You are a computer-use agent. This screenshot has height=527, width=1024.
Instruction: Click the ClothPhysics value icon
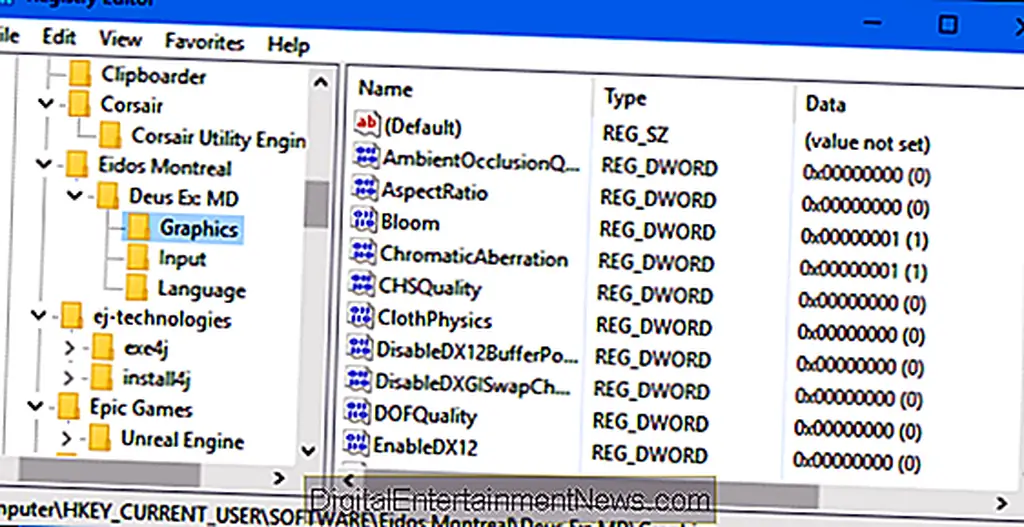pos(361,318)
